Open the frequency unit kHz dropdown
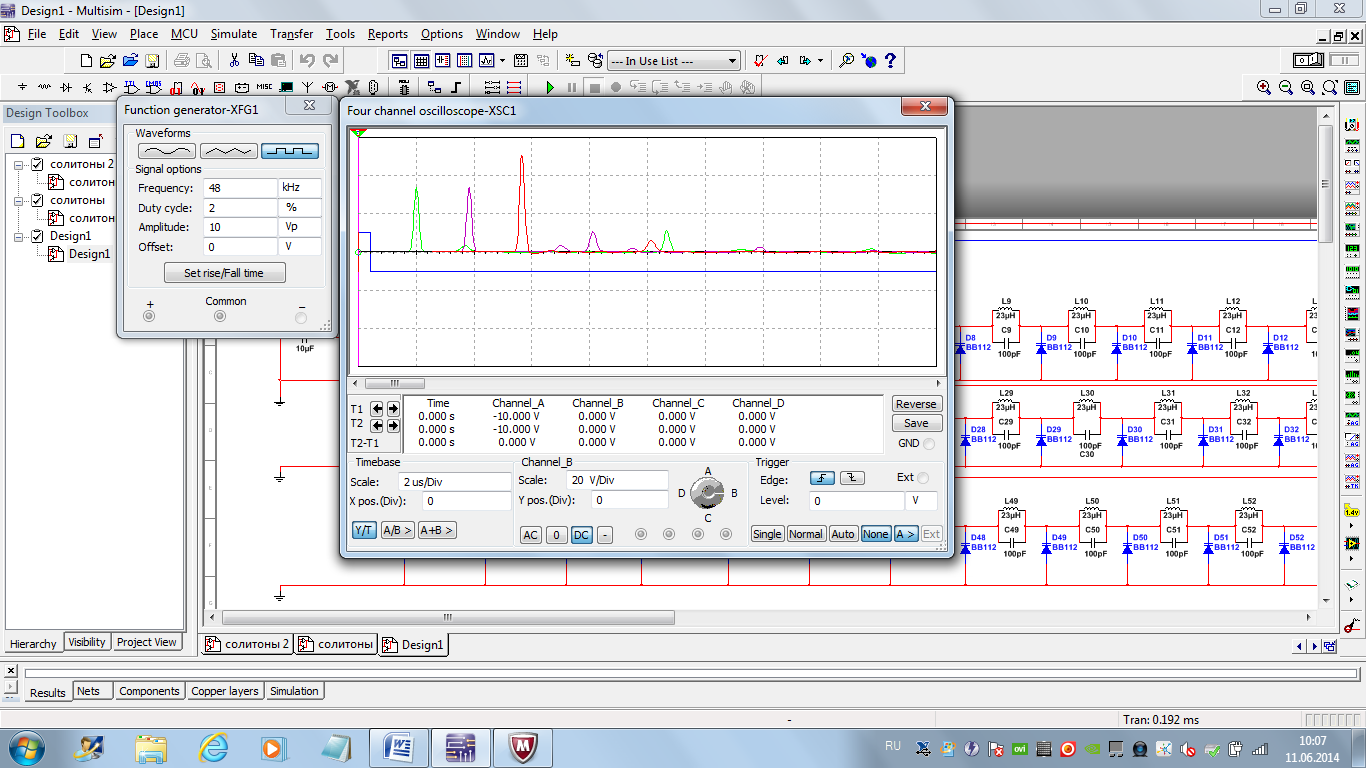The width and height of the screenshot is (1366, 768). (300, 188)
